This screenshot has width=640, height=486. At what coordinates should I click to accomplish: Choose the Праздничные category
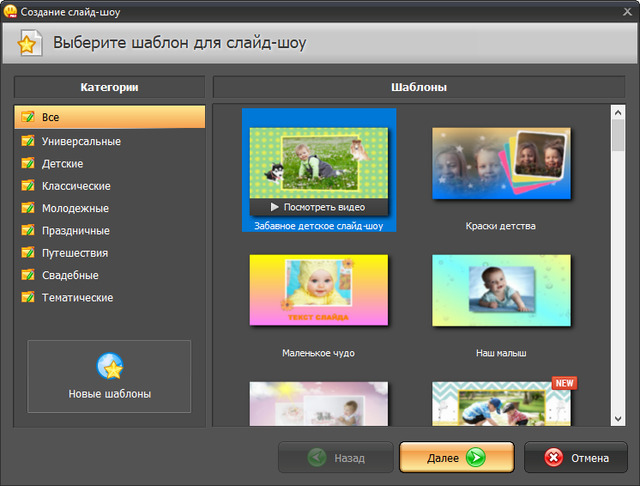(76, 230)
